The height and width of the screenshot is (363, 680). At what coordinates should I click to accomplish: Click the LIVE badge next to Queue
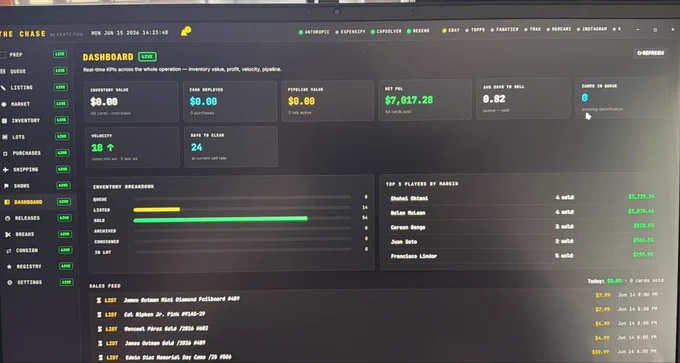tap(60, 71)
